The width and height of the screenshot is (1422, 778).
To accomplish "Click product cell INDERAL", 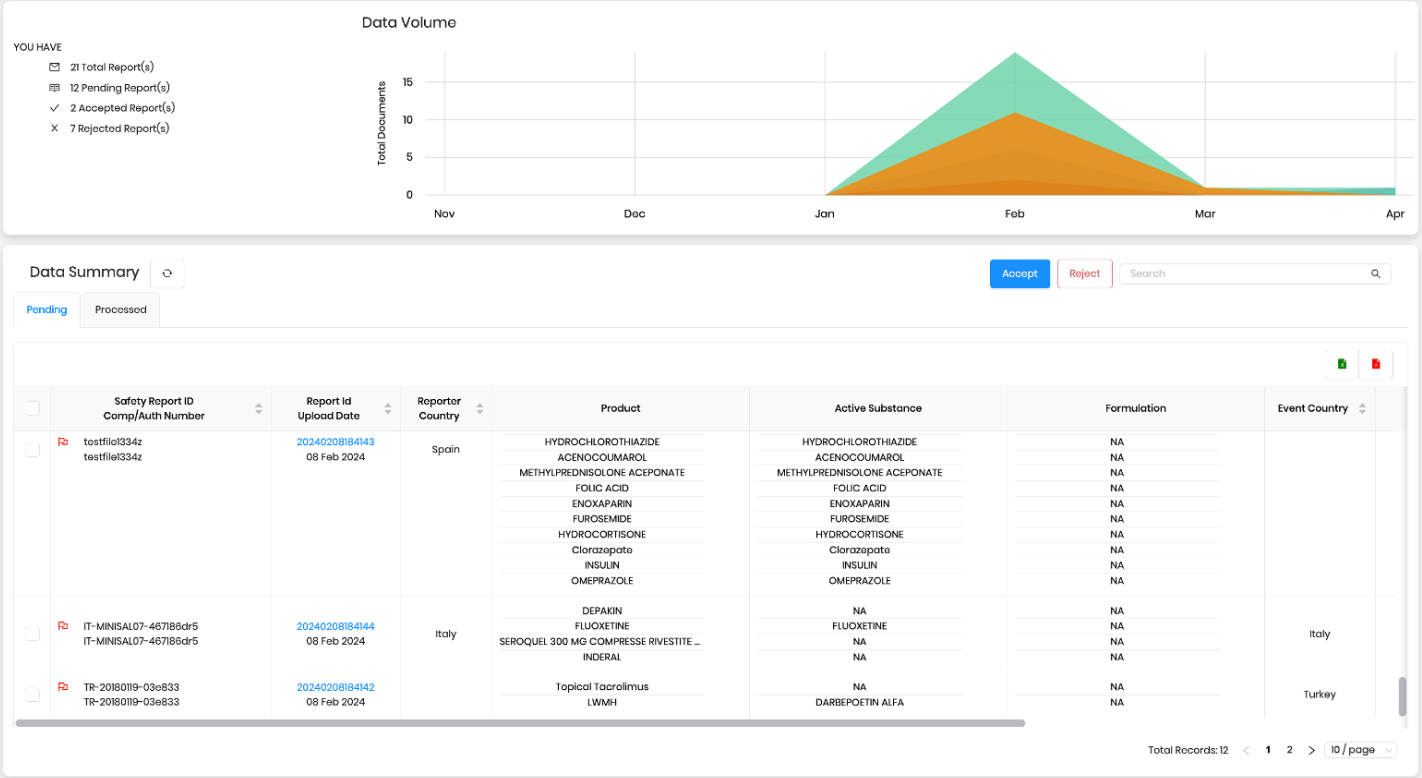I will [602, 657].
